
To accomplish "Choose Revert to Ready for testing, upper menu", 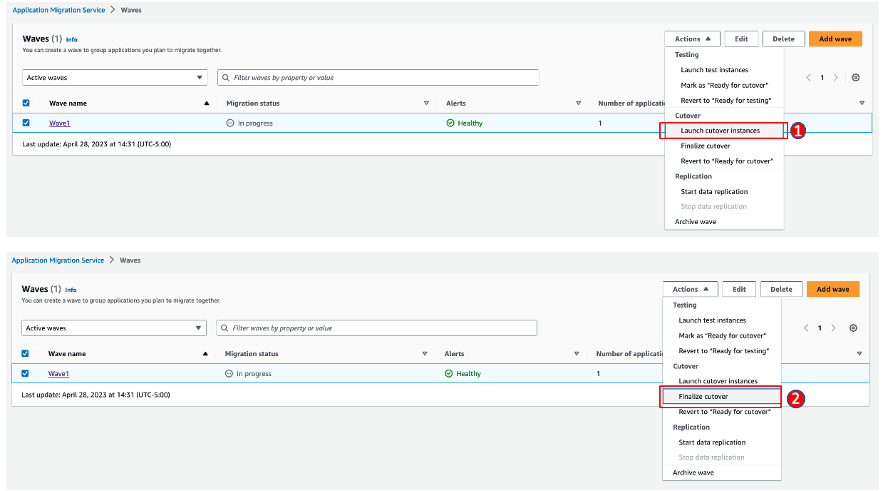I will tap(726, 100).
